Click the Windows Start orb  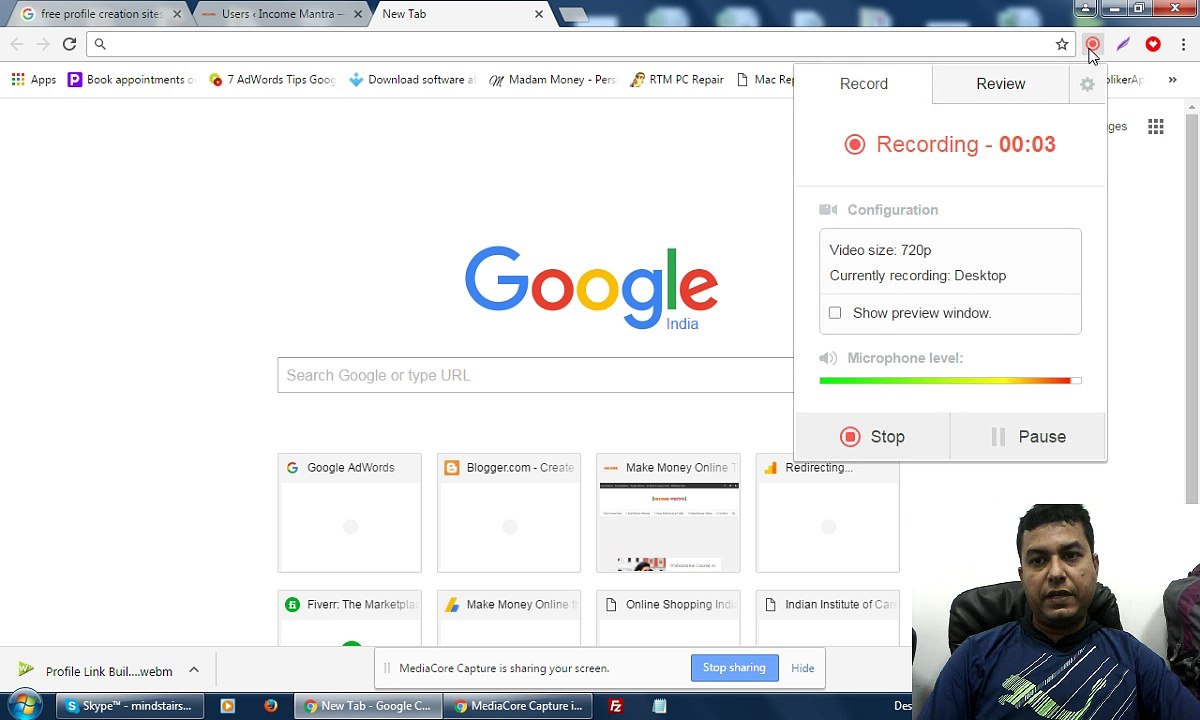(23, 705)
